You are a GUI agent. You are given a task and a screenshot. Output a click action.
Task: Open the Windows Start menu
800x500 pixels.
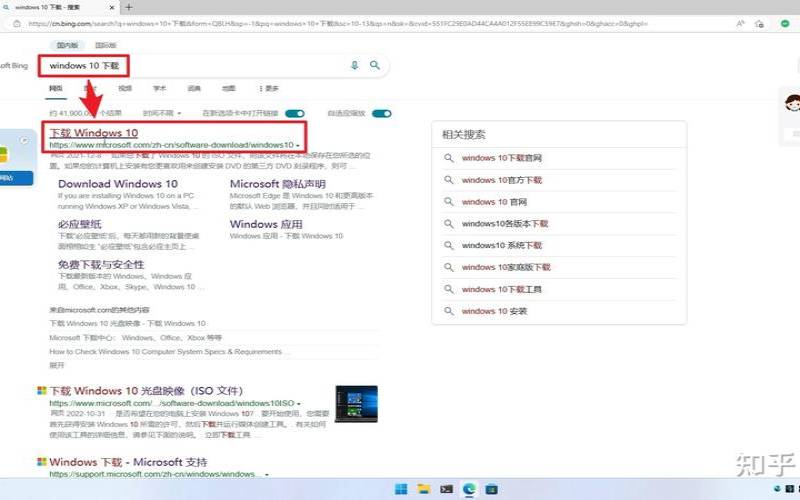[x=402, y=489]
